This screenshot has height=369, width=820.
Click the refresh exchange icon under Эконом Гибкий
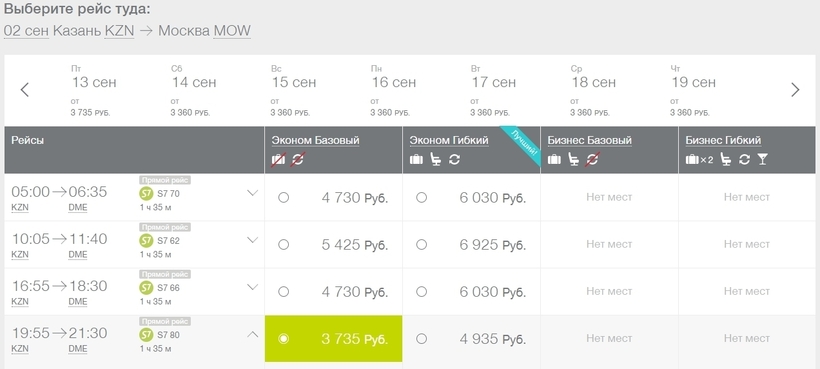click(454, 159)
